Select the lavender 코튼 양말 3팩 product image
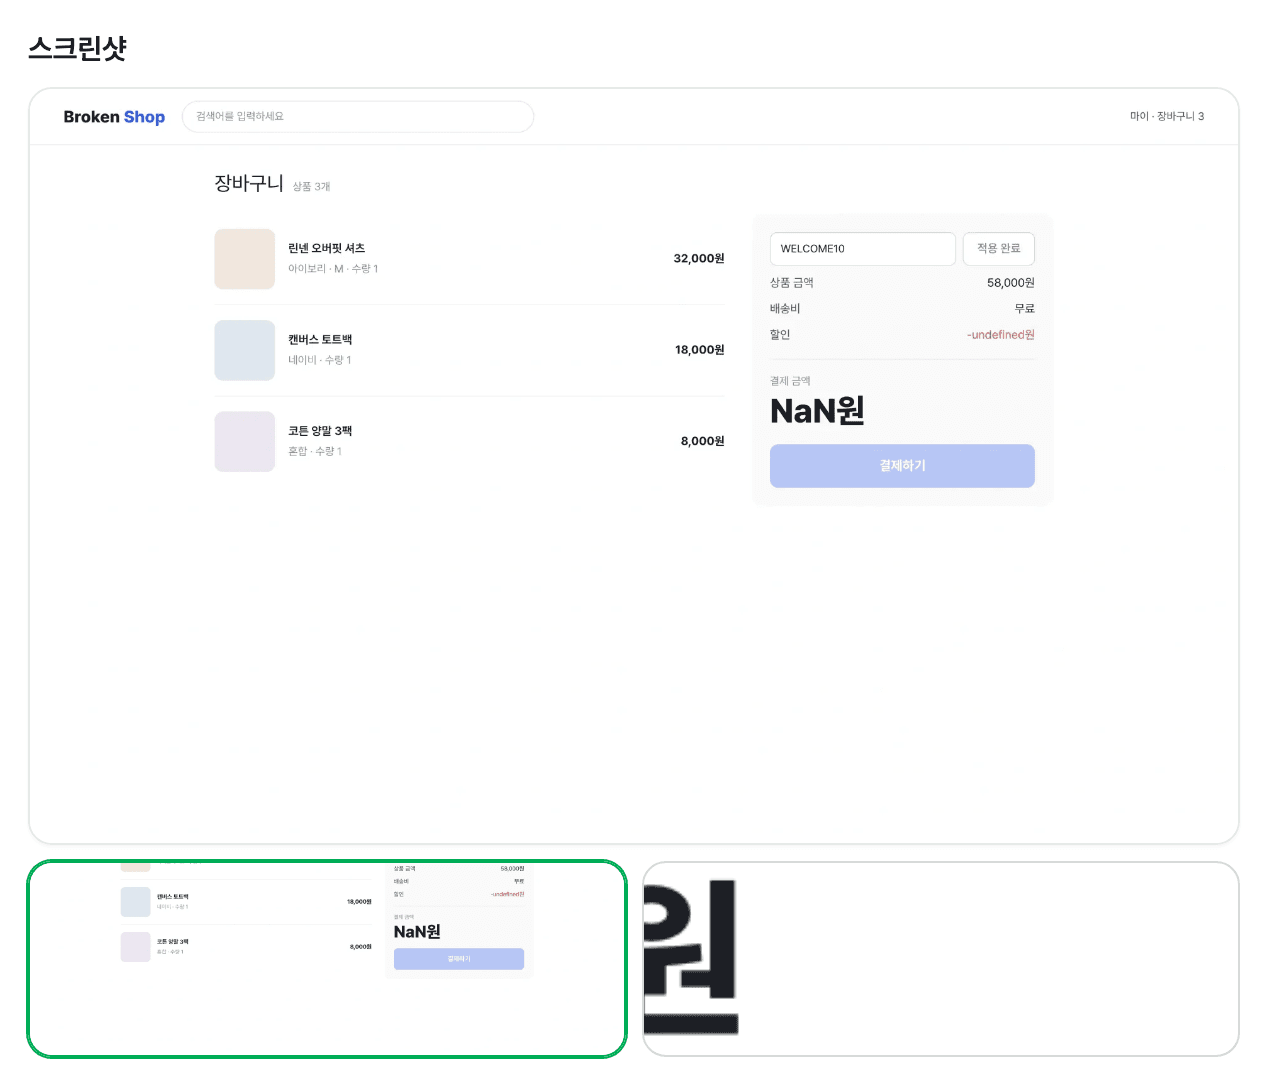The image size is (1268, 1084). point(245,441)
